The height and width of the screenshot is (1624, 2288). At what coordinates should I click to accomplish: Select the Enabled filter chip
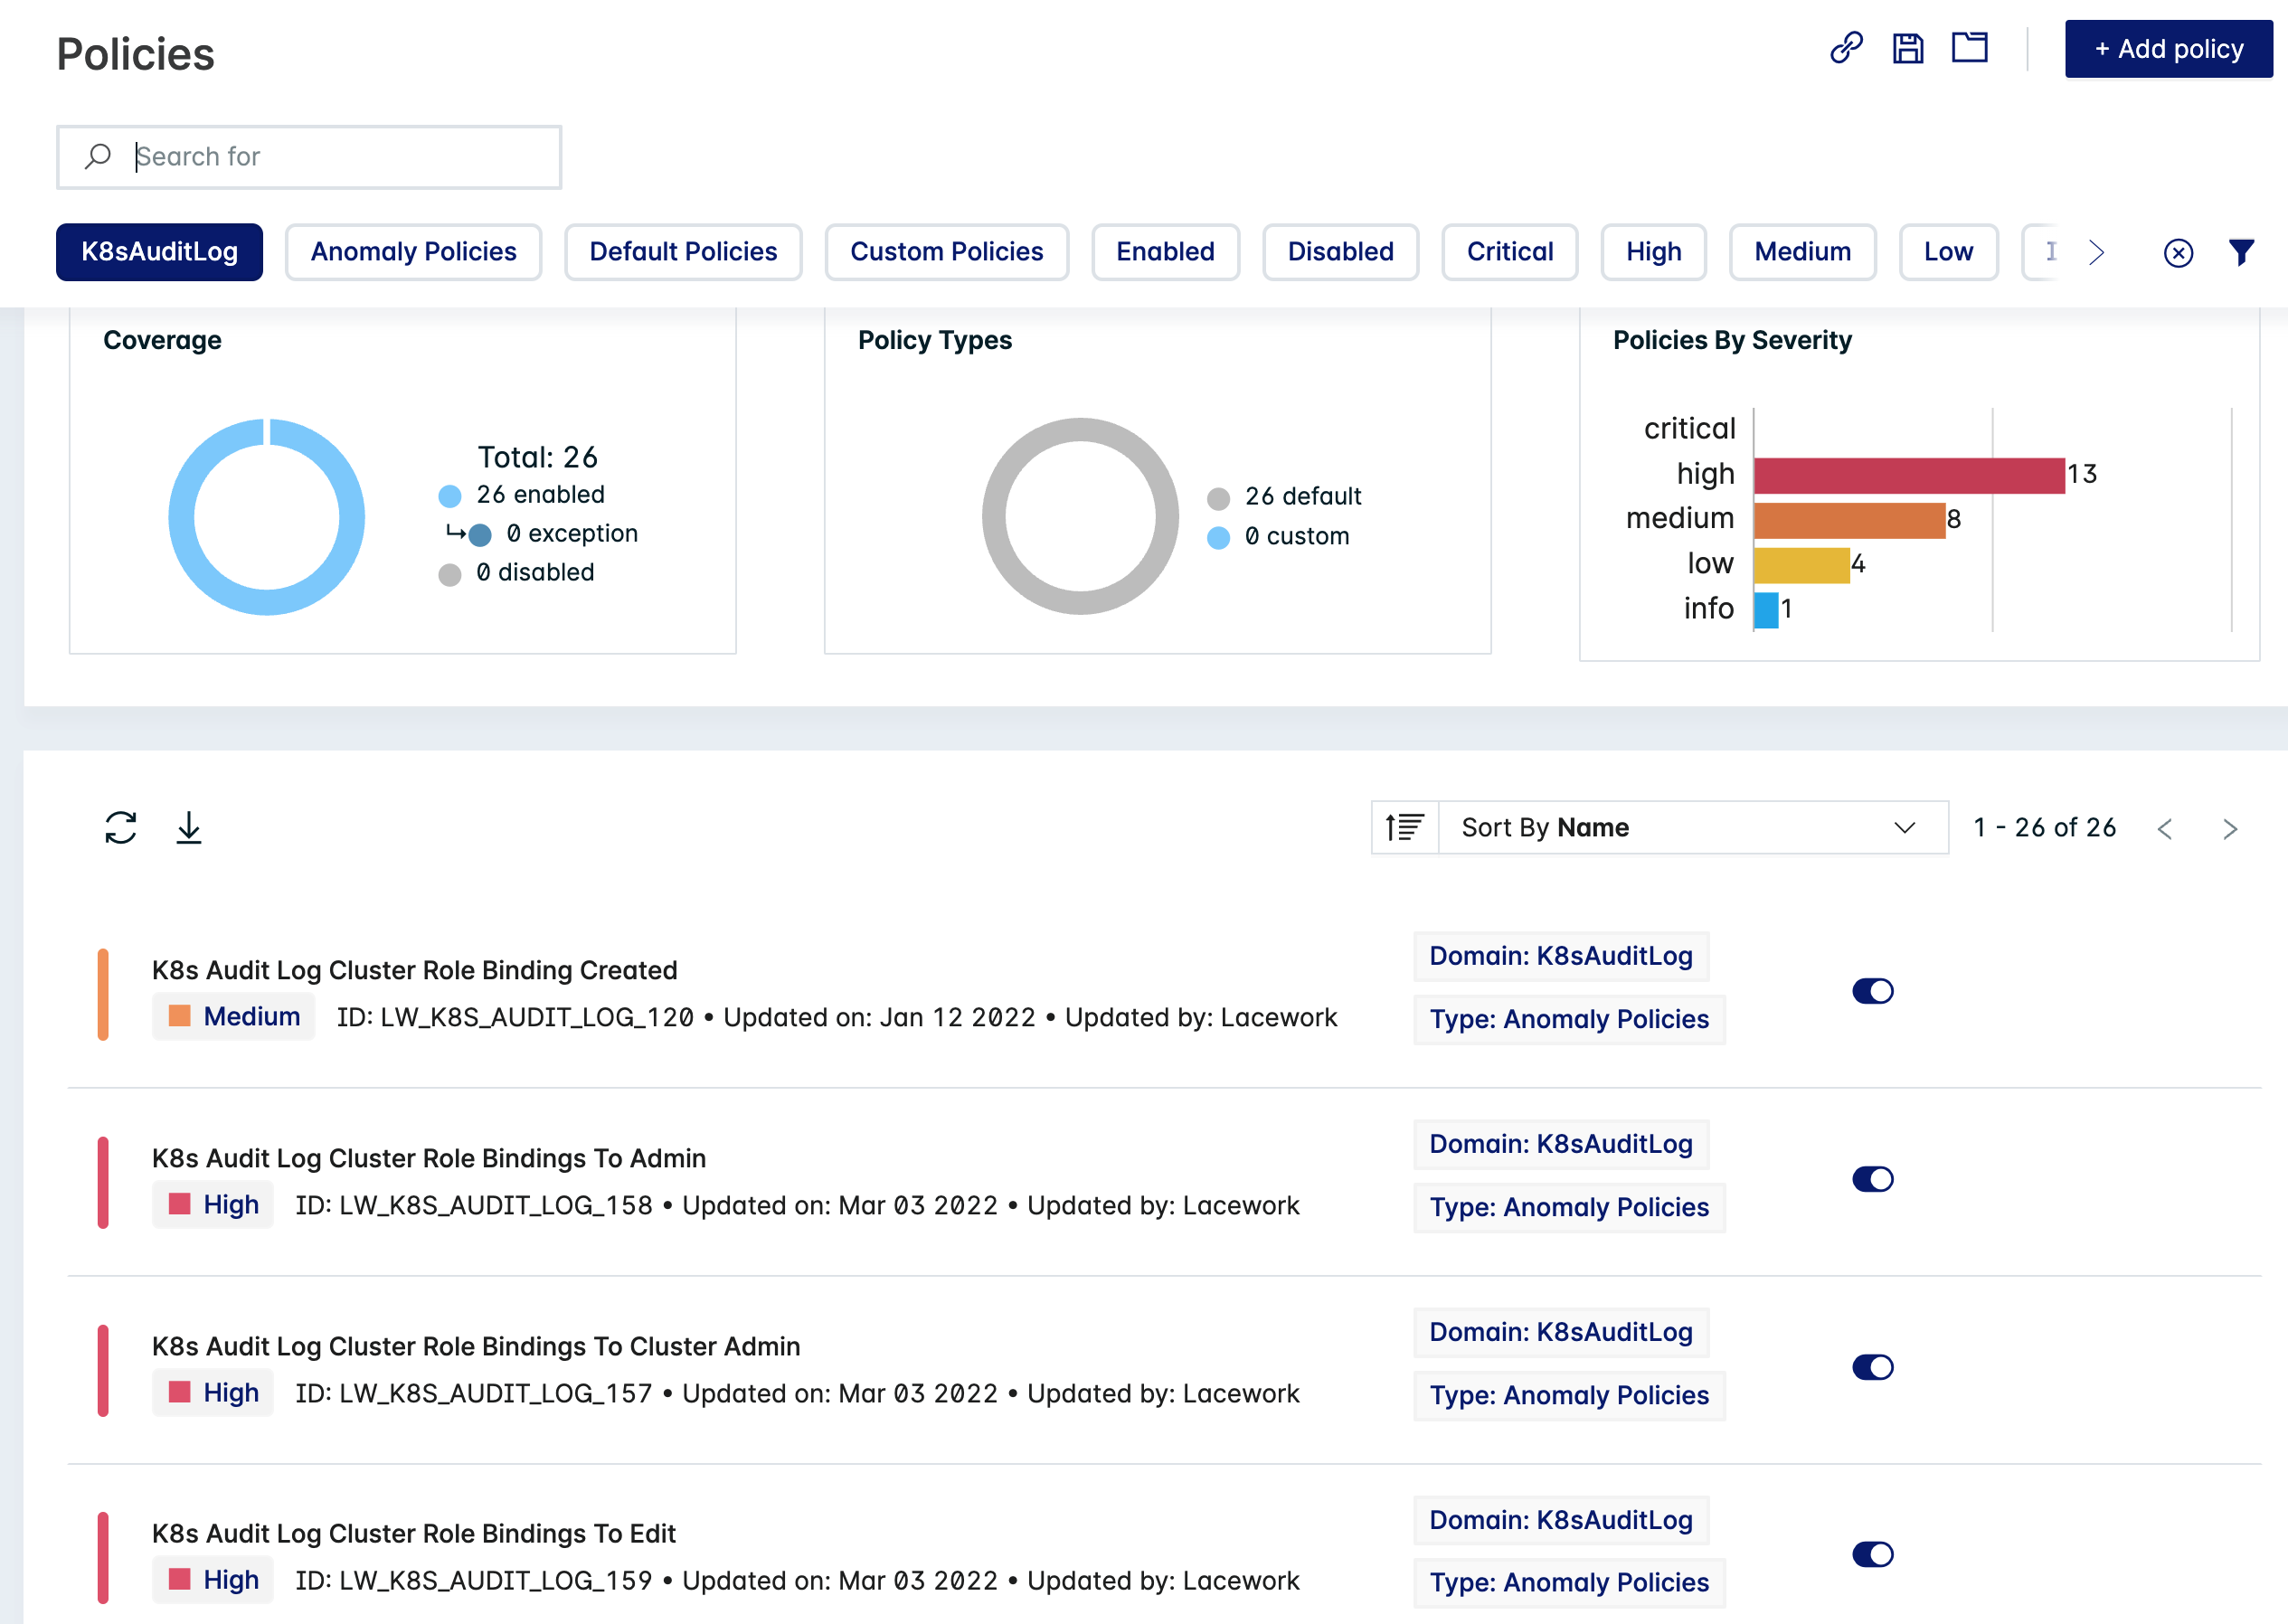coord(1165,252)
